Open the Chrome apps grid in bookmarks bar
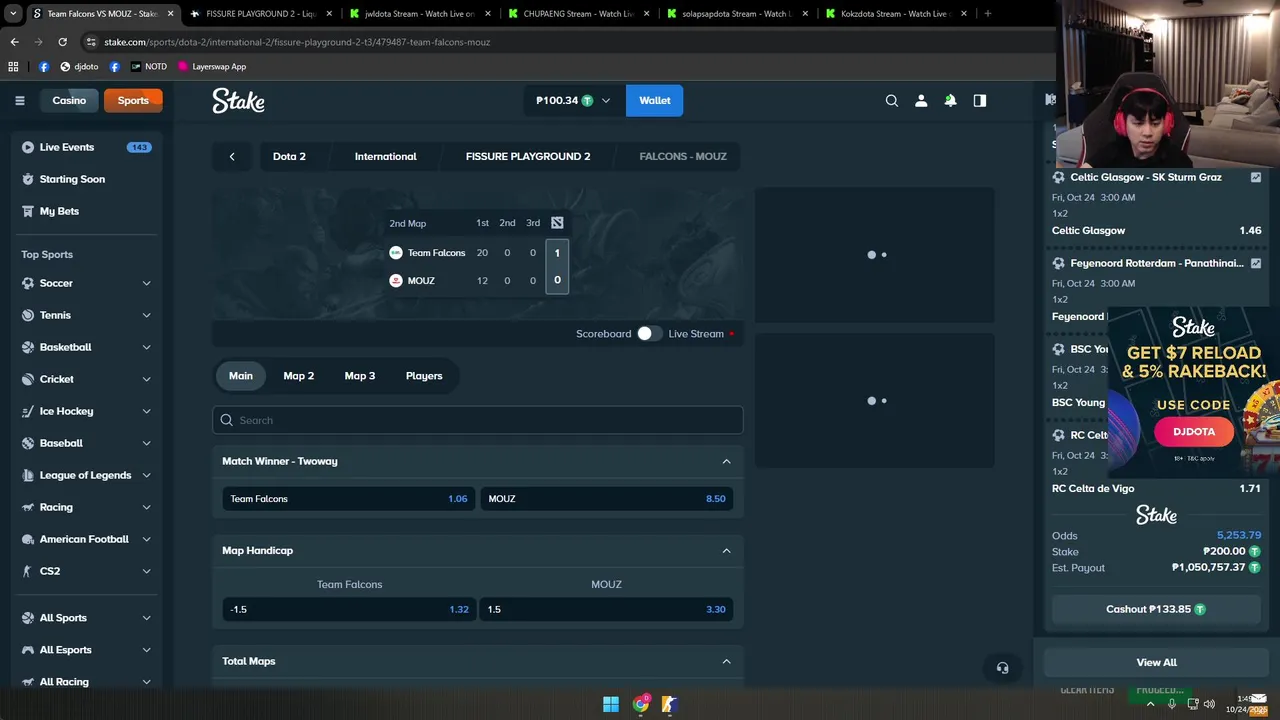This screenshot has width=1280, height=720. (13, 66)
